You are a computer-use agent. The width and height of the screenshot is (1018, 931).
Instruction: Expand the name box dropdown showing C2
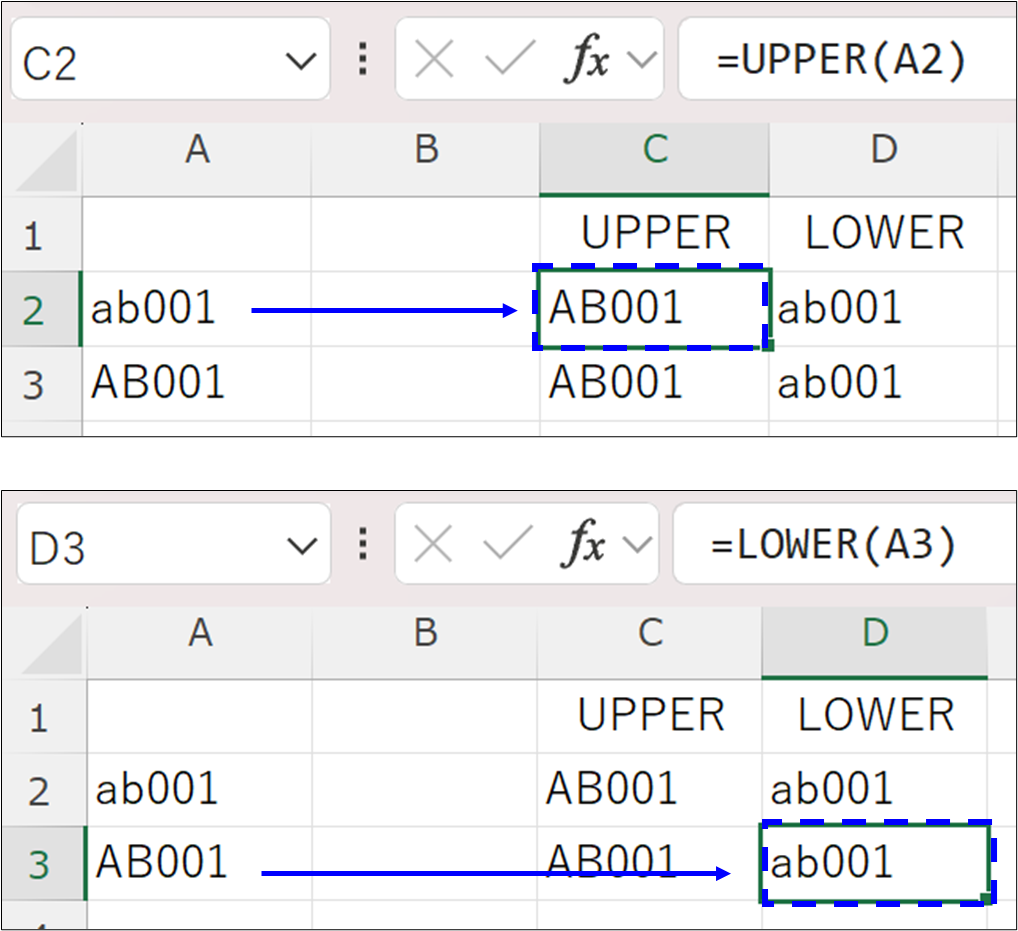click(300, 63)
